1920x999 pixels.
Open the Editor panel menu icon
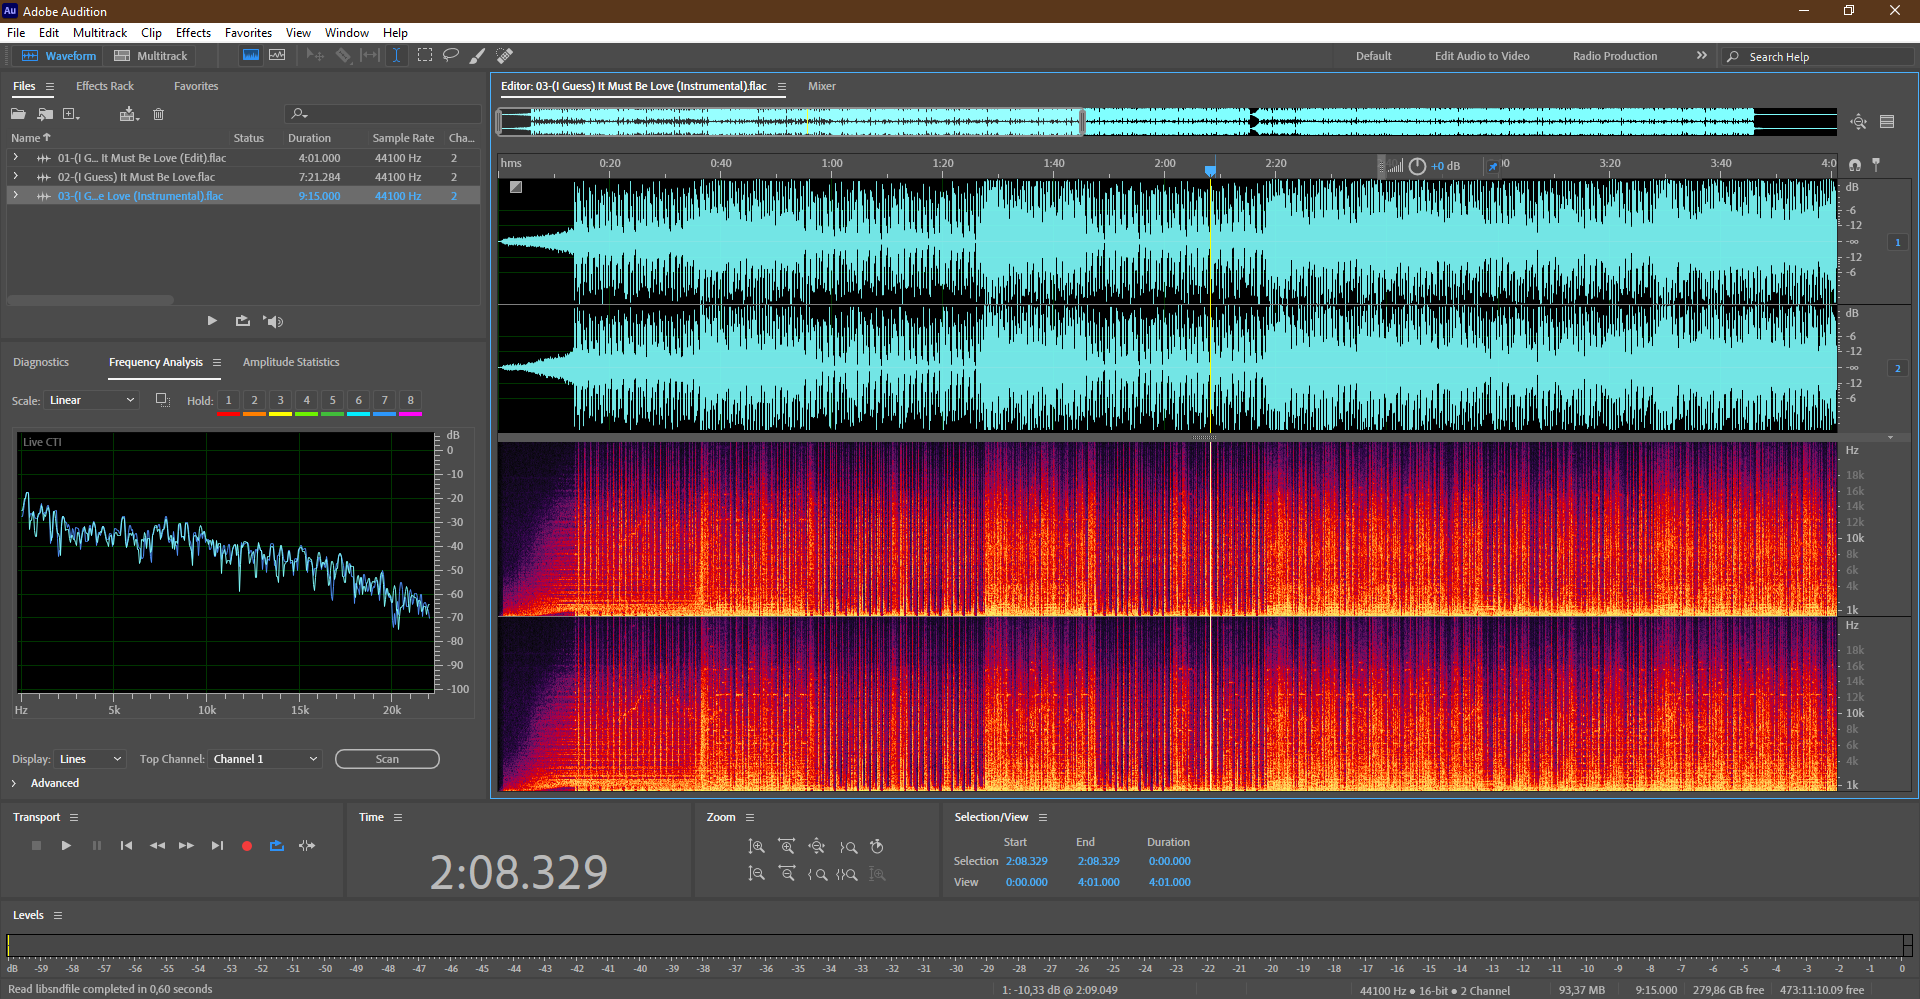click(782, 86)
